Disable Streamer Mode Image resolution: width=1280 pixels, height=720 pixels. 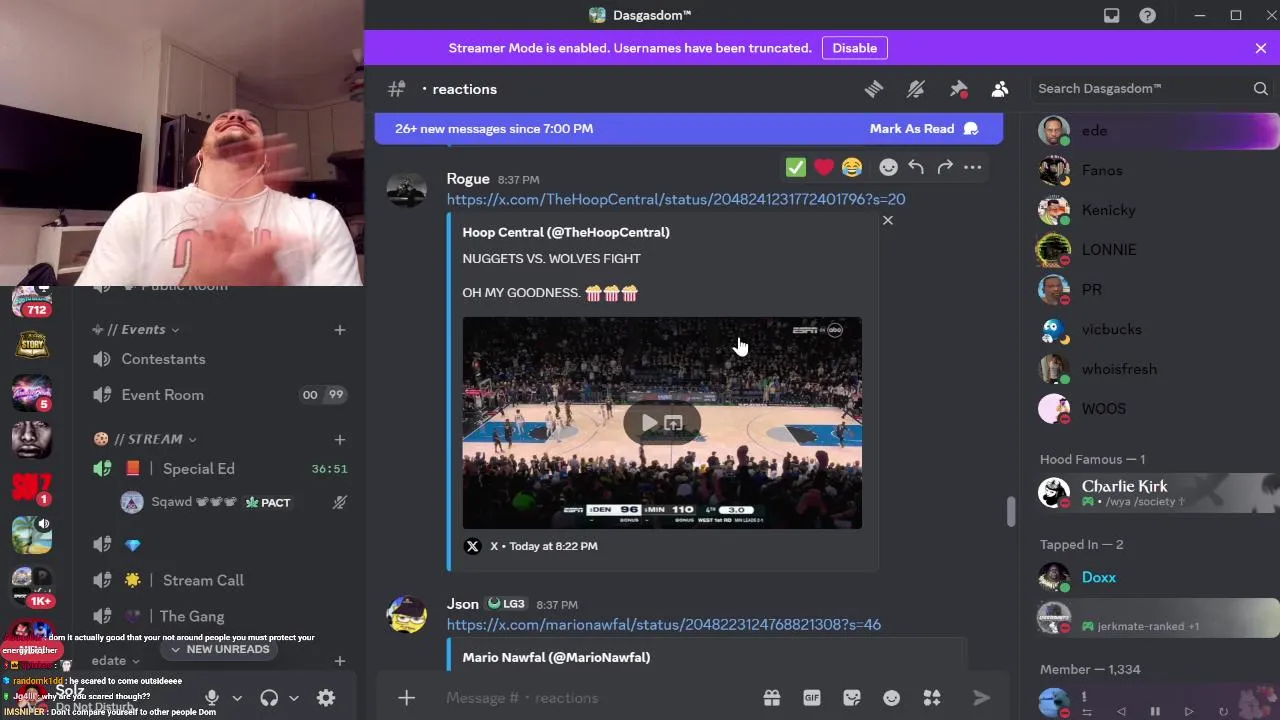click(x=854, y=48)
